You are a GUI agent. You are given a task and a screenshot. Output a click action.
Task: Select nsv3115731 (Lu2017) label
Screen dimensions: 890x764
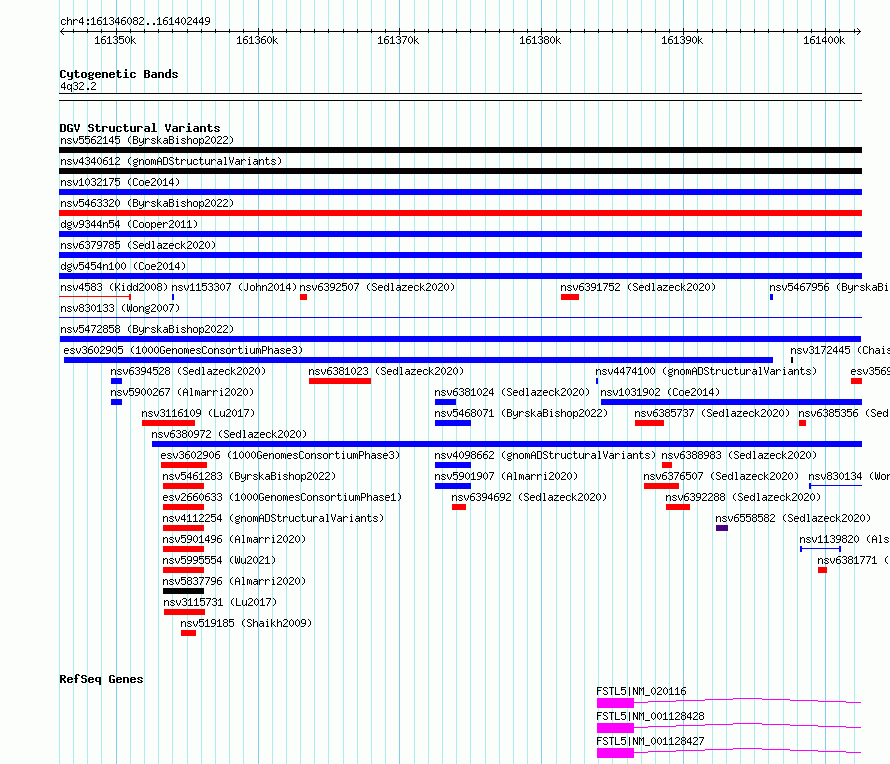pos(220,602)
